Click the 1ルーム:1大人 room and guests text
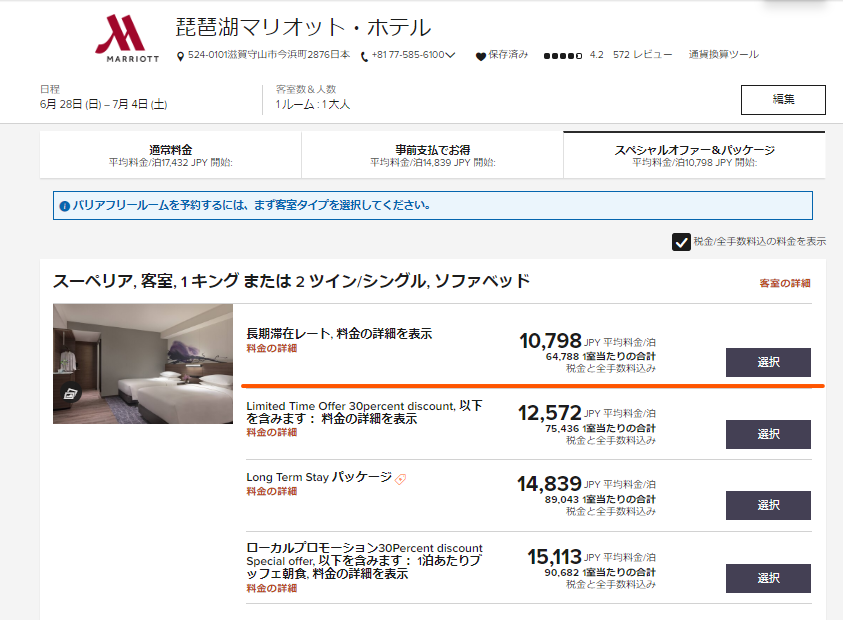This screenshot has width=843, height=620. tap(312, 104)
